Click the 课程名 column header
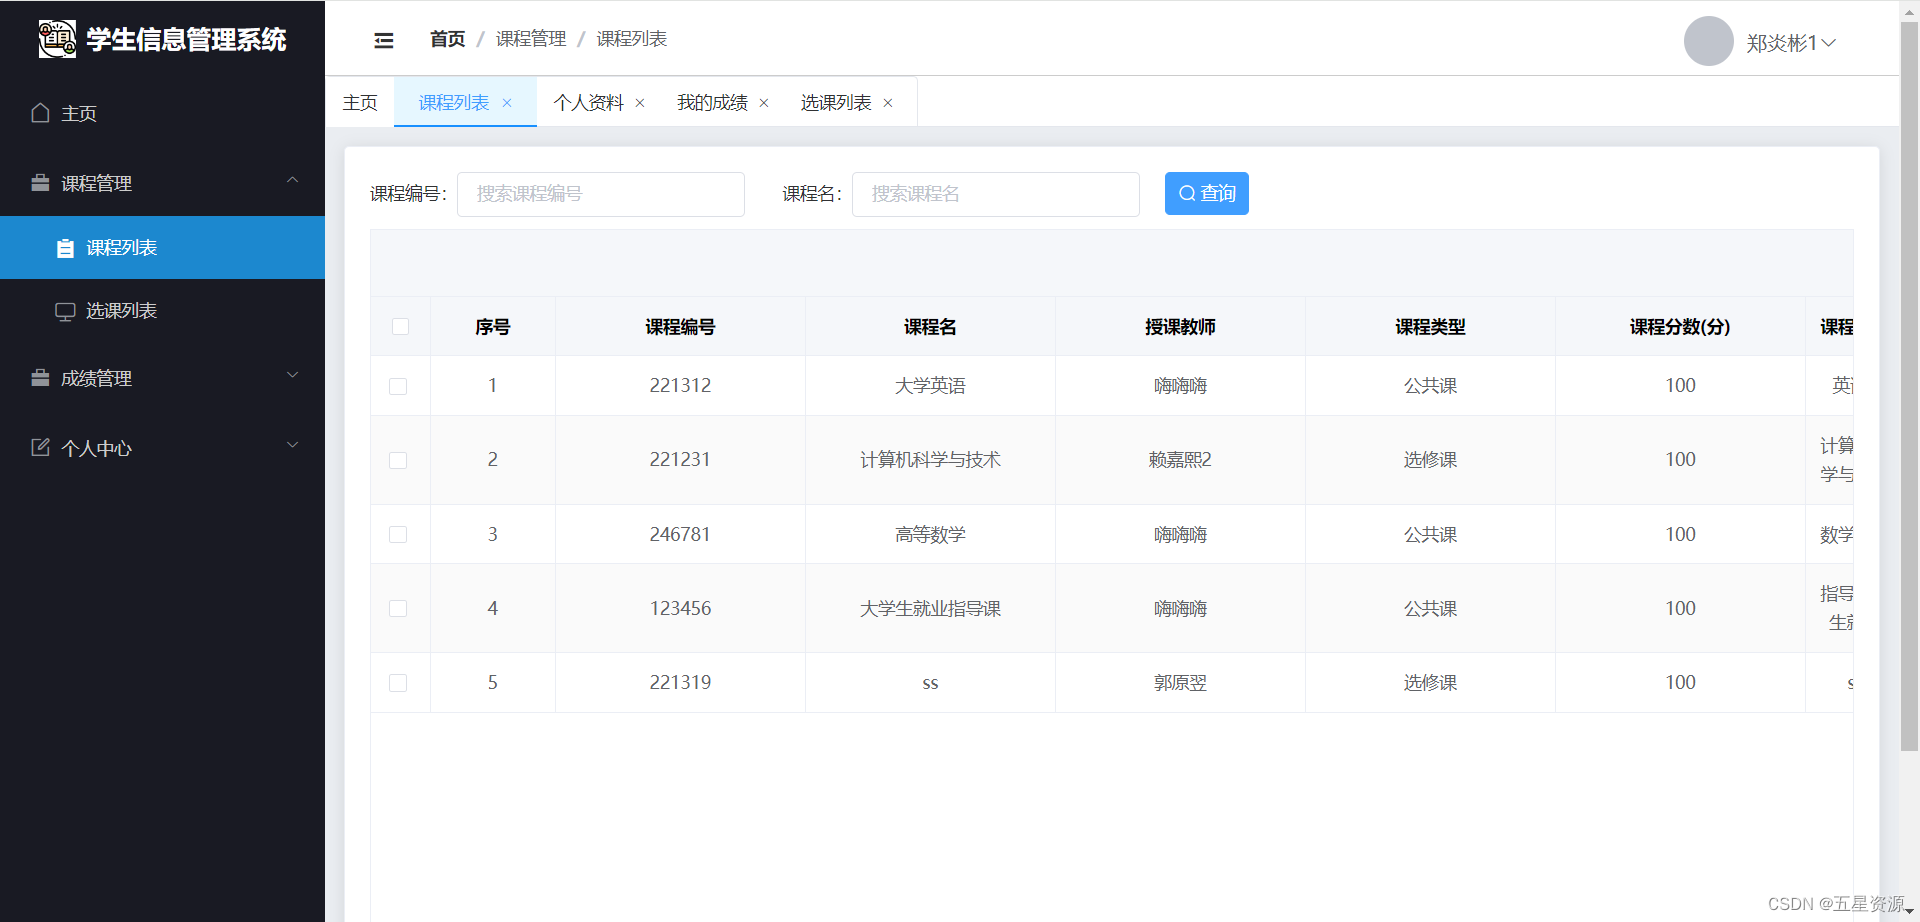 click(930, 327)
